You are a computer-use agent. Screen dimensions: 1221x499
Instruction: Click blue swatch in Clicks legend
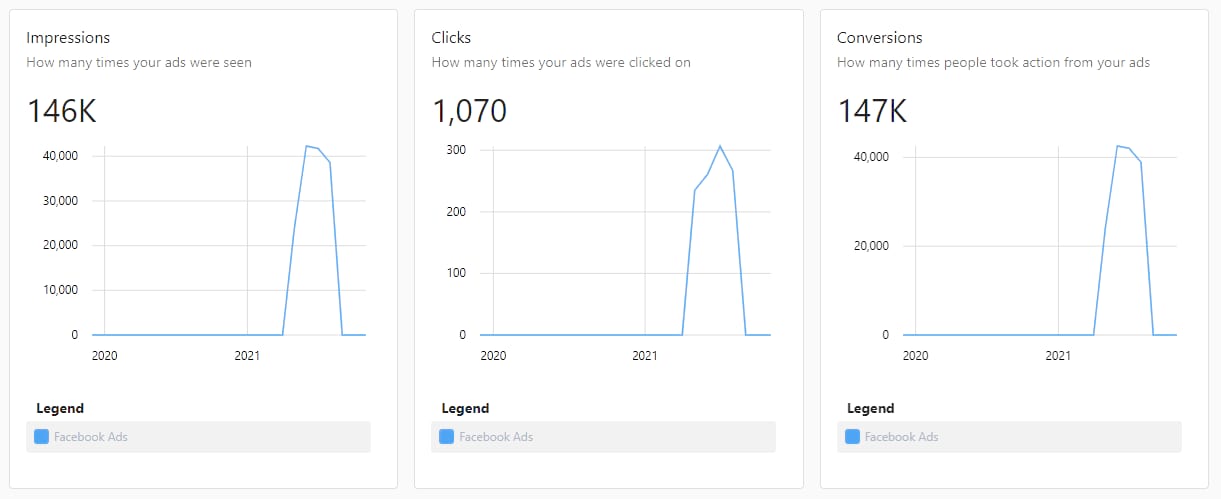[x=446, y=437]
